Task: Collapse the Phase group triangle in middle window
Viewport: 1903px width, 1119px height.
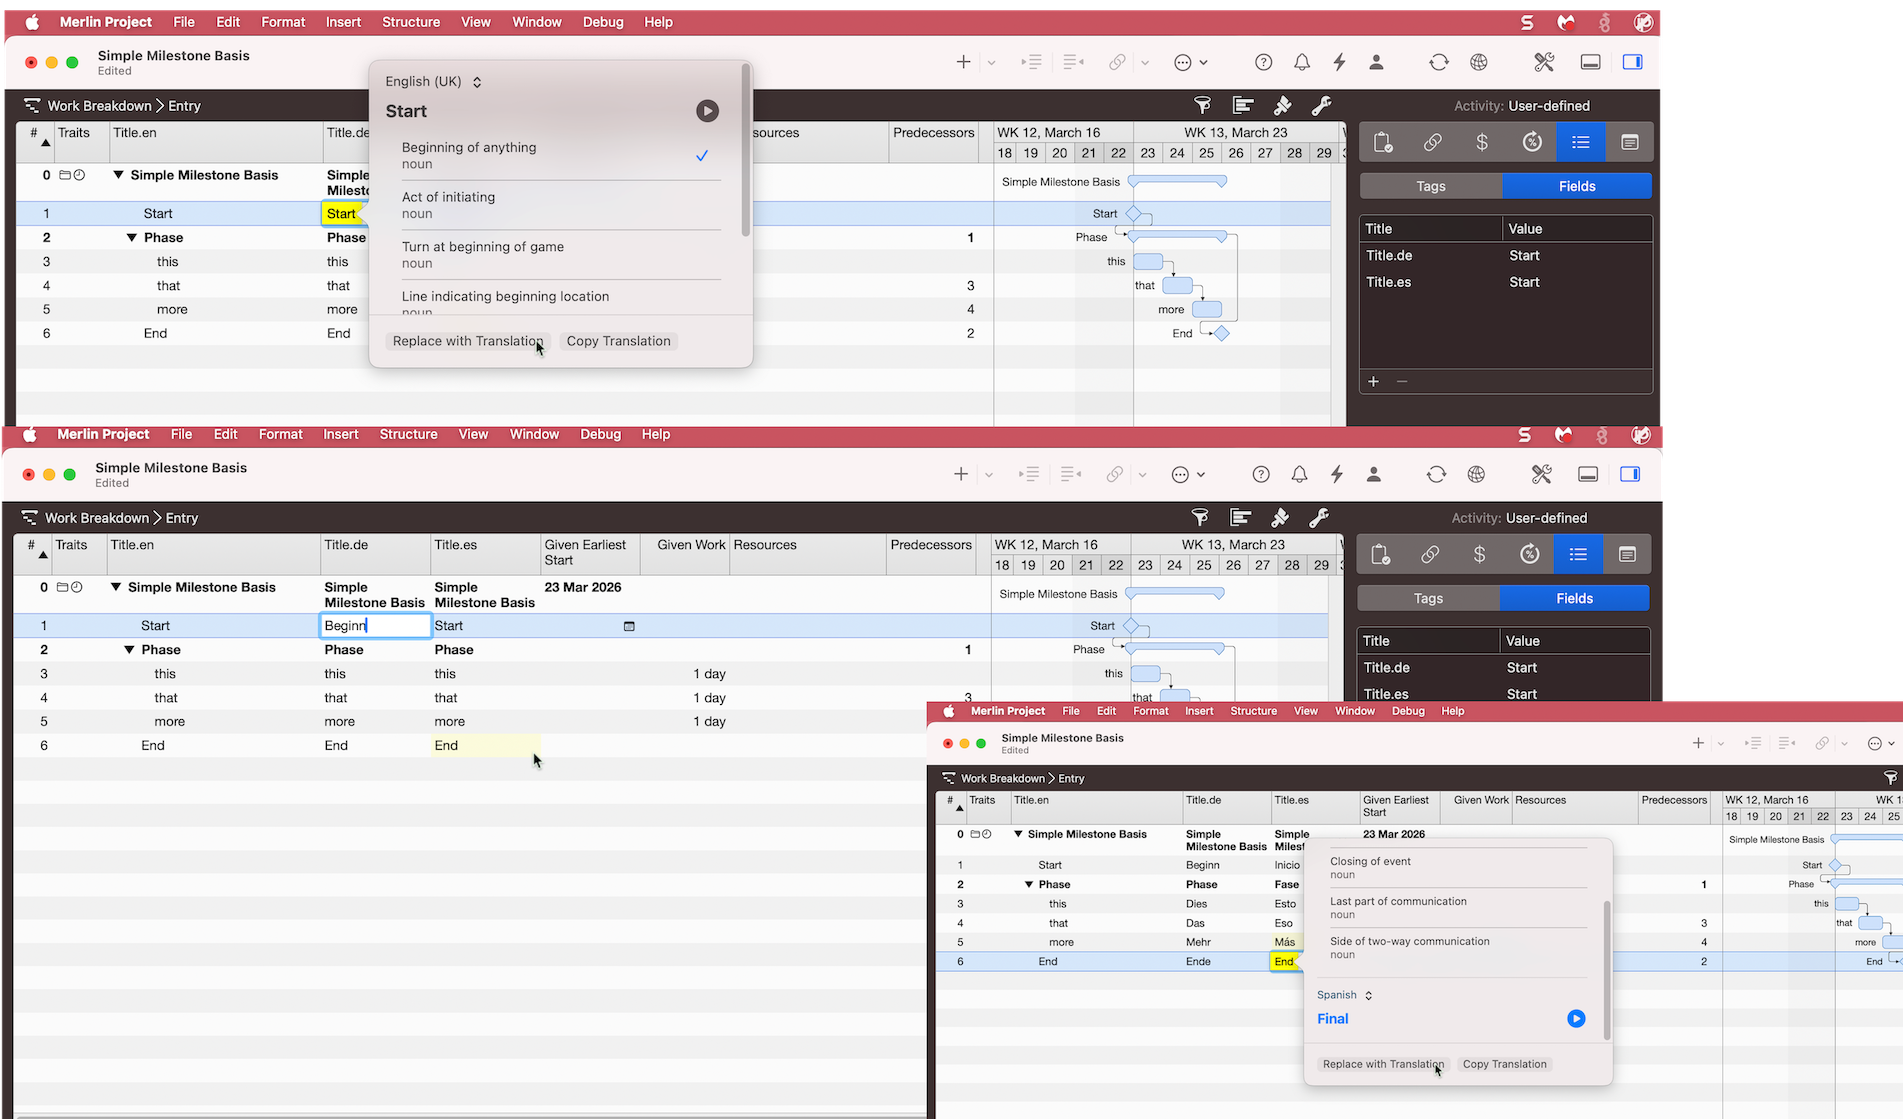Action: pos(129,650)
